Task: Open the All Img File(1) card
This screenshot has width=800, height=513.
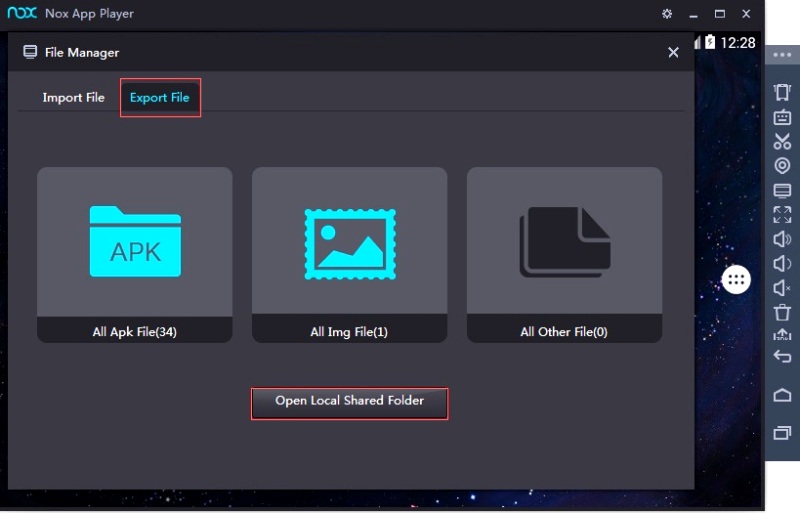Action: pyautogui.click(x=349, y=255)
